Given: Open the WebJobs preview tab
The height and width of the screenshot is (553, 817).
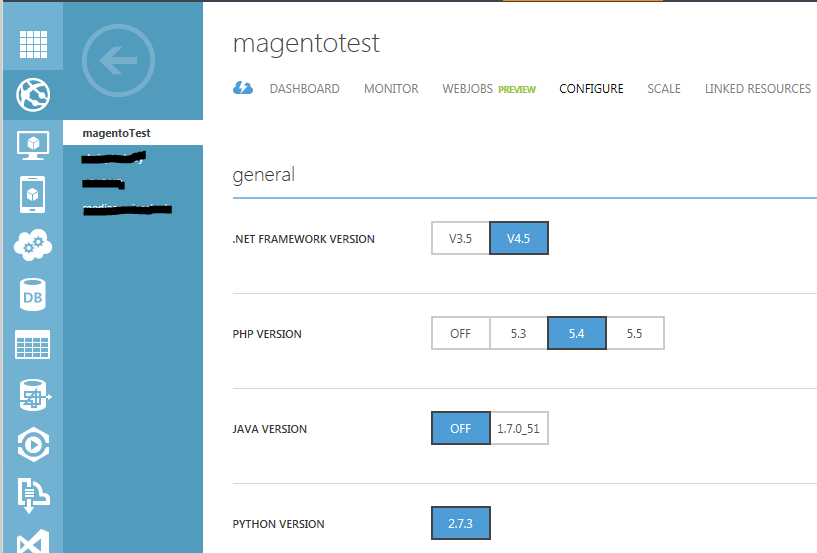Looking at the screenshot, I should [489, 89].
